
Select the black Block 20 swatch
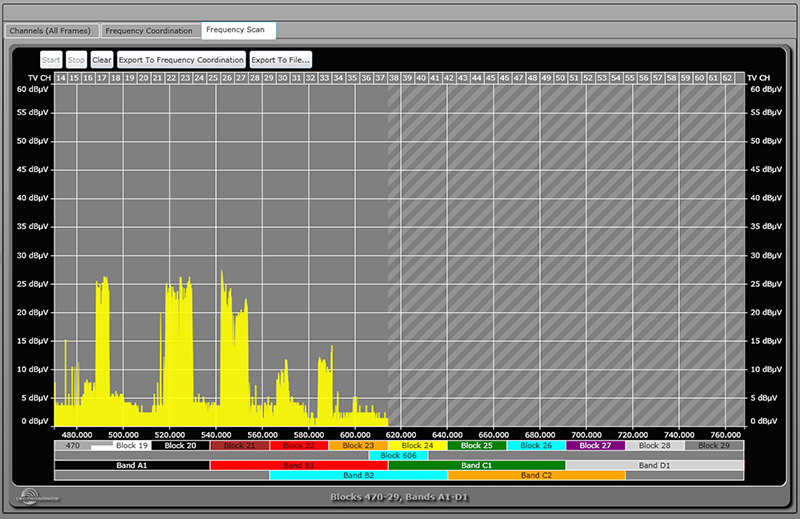(180, 445)
